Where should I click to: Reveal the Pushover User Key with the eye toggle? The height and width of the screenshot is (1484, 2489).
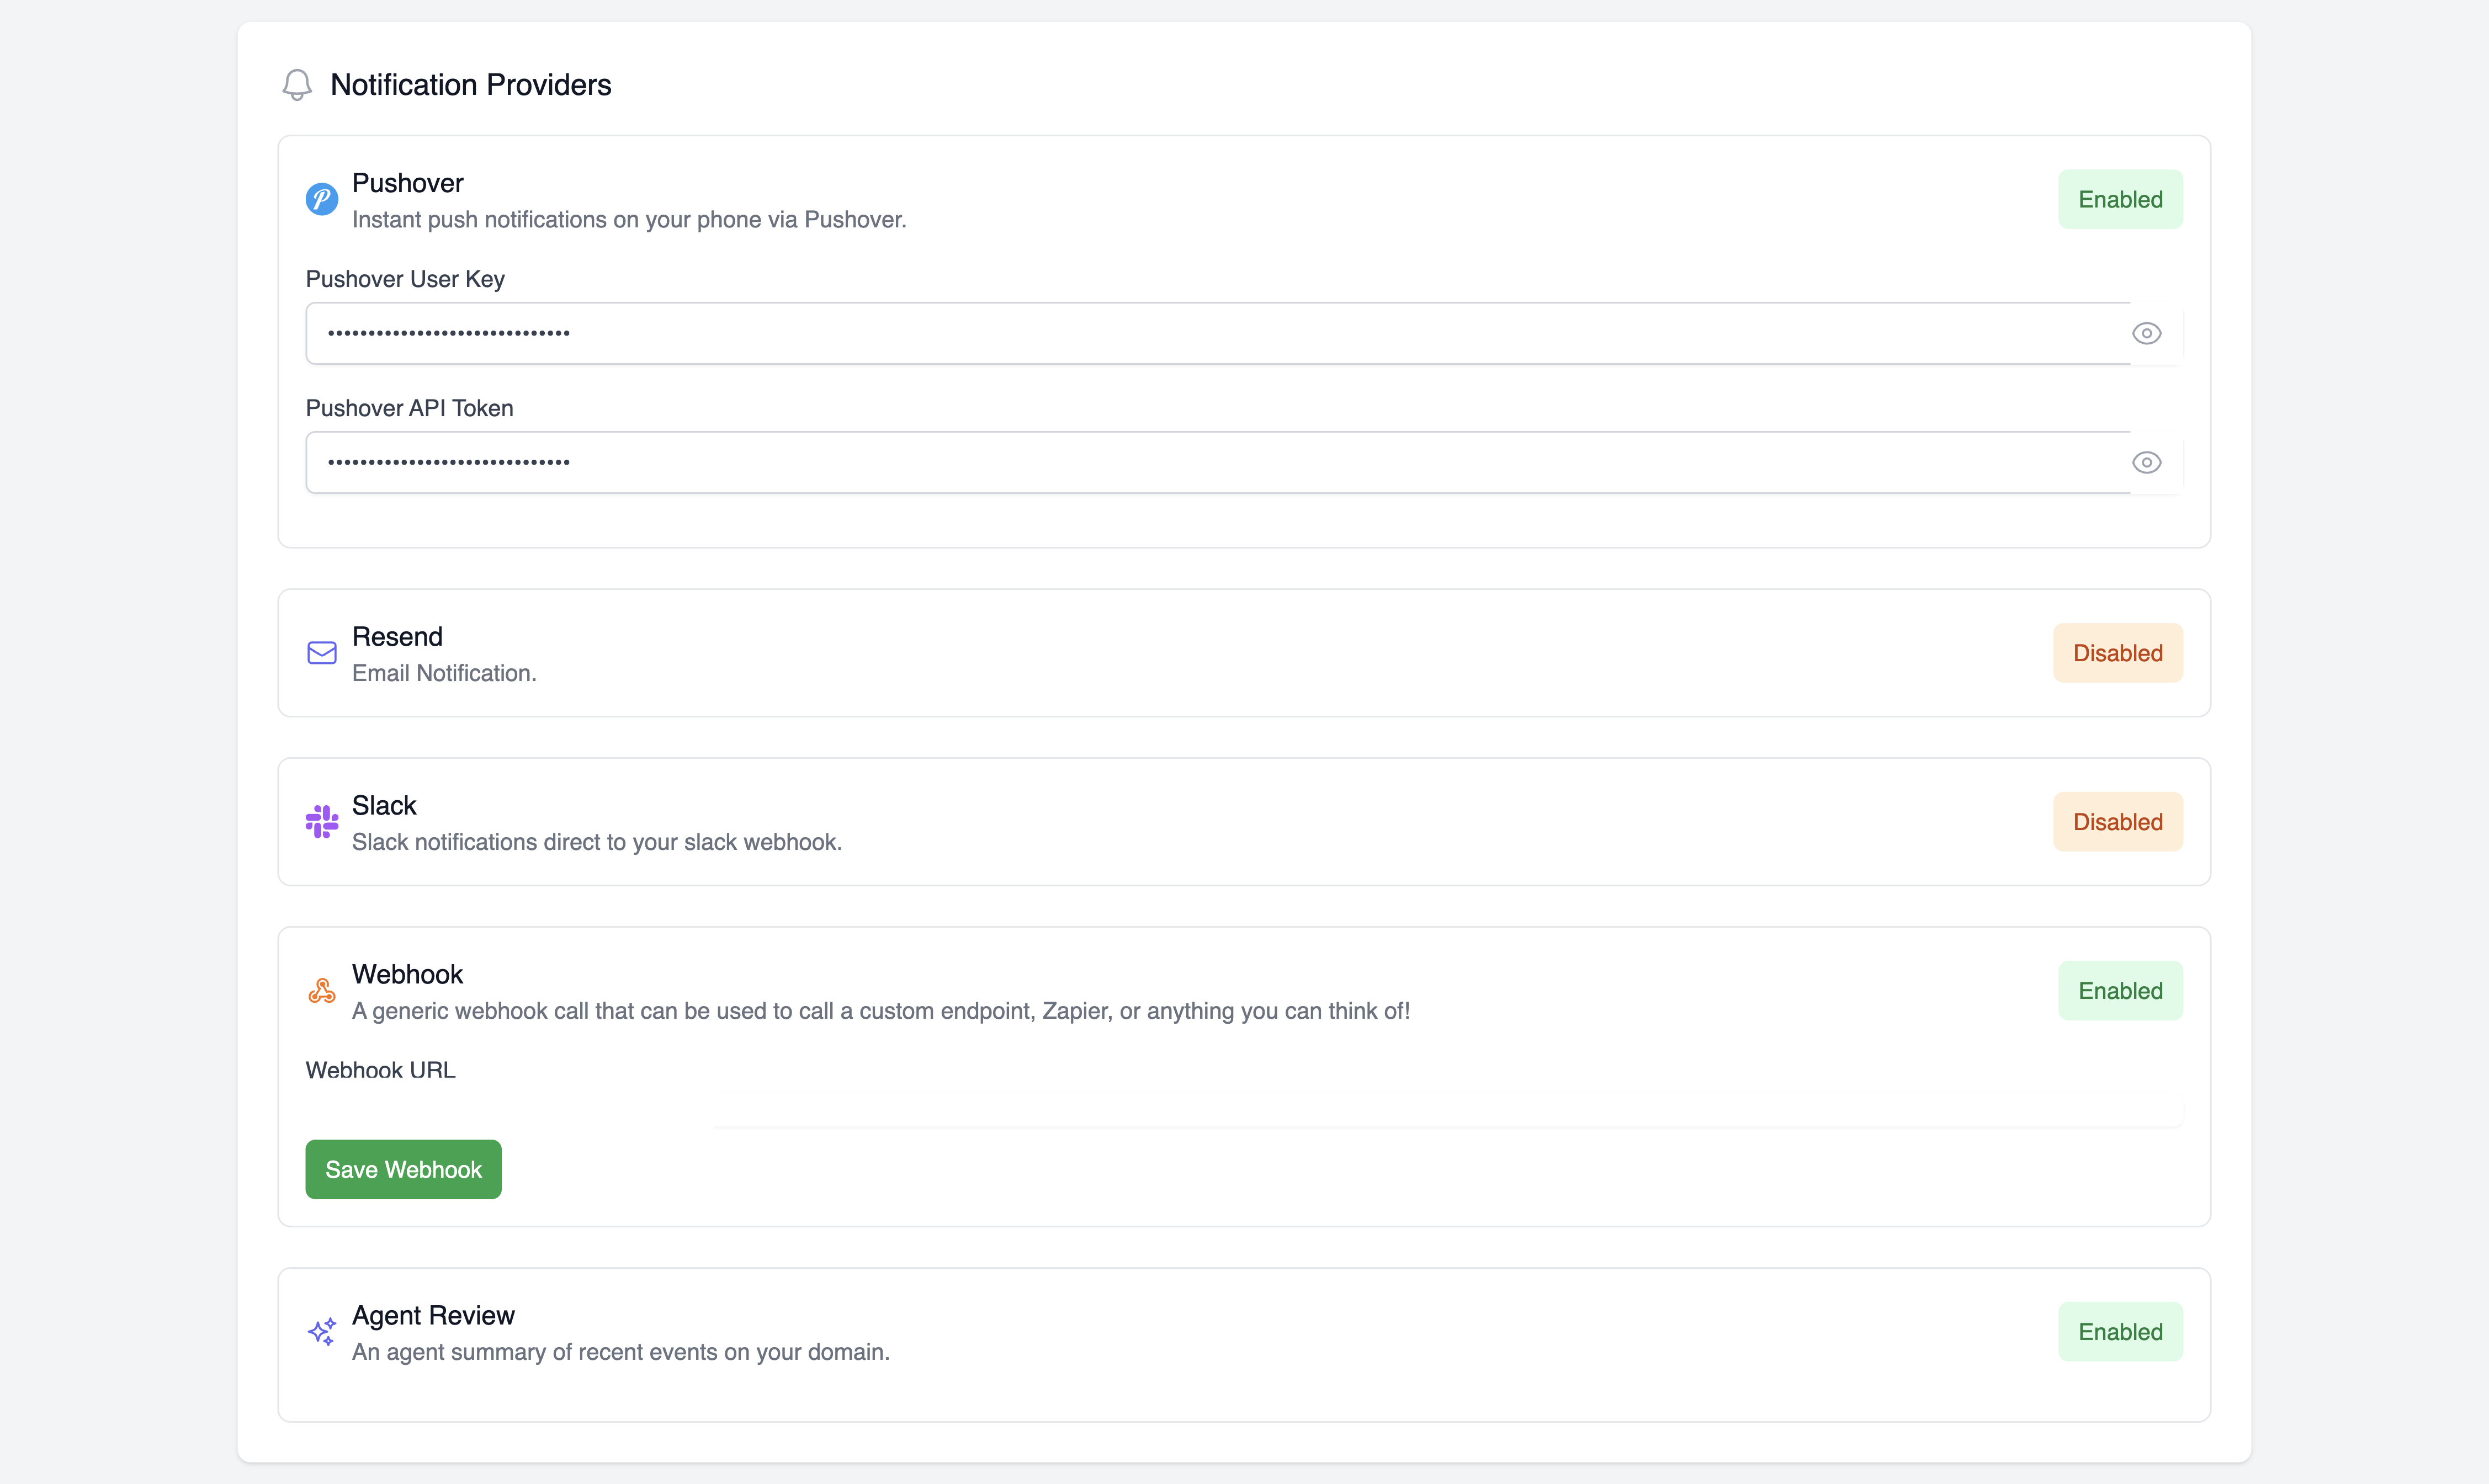(2147, 333)
